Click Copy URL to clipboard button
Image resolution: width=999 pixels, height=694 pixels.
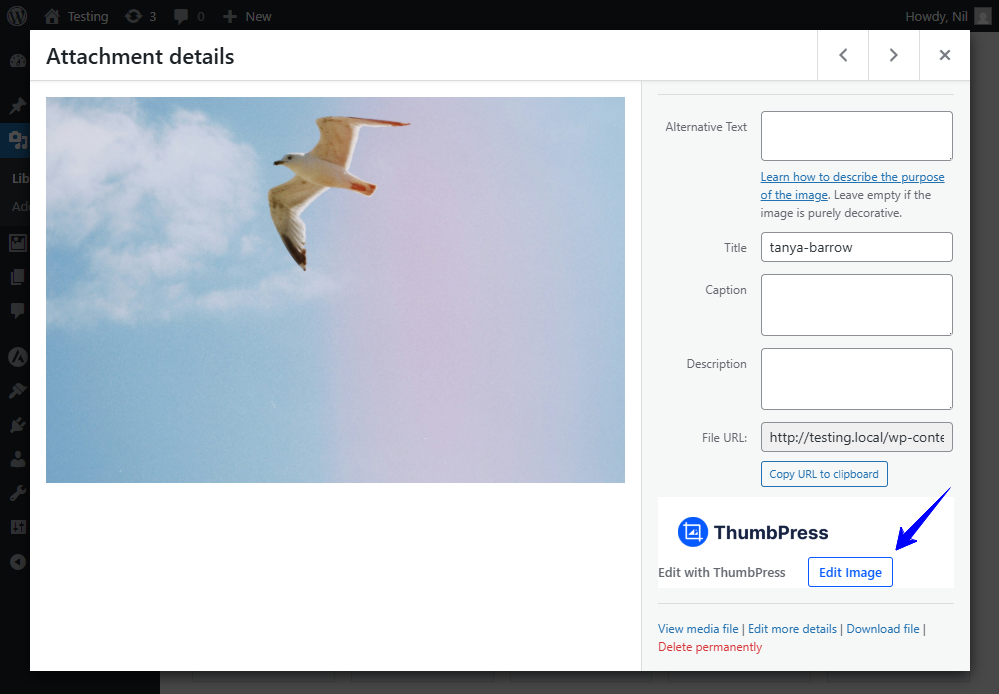824,474
